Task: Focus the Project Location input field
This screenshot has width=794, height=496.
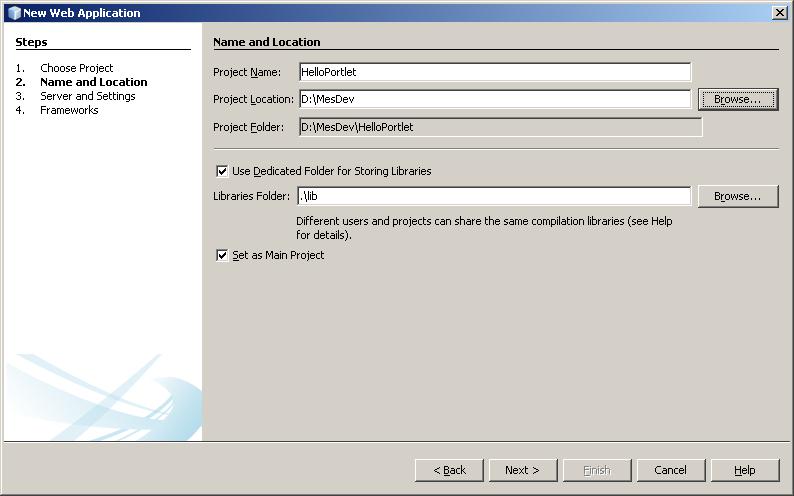Action: coord(495,99)
